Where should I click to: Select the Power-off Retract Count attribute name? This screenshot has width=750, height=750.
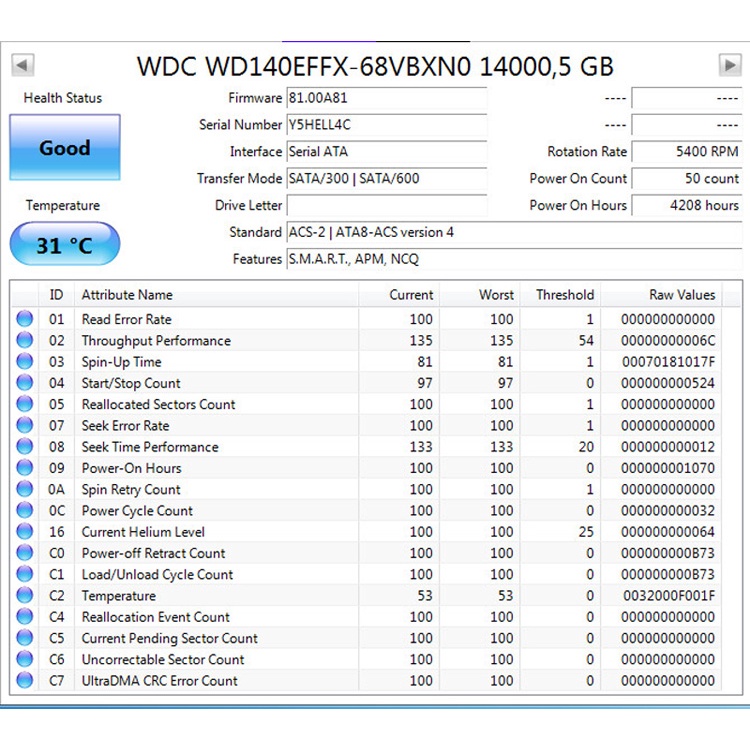[153, 553]
